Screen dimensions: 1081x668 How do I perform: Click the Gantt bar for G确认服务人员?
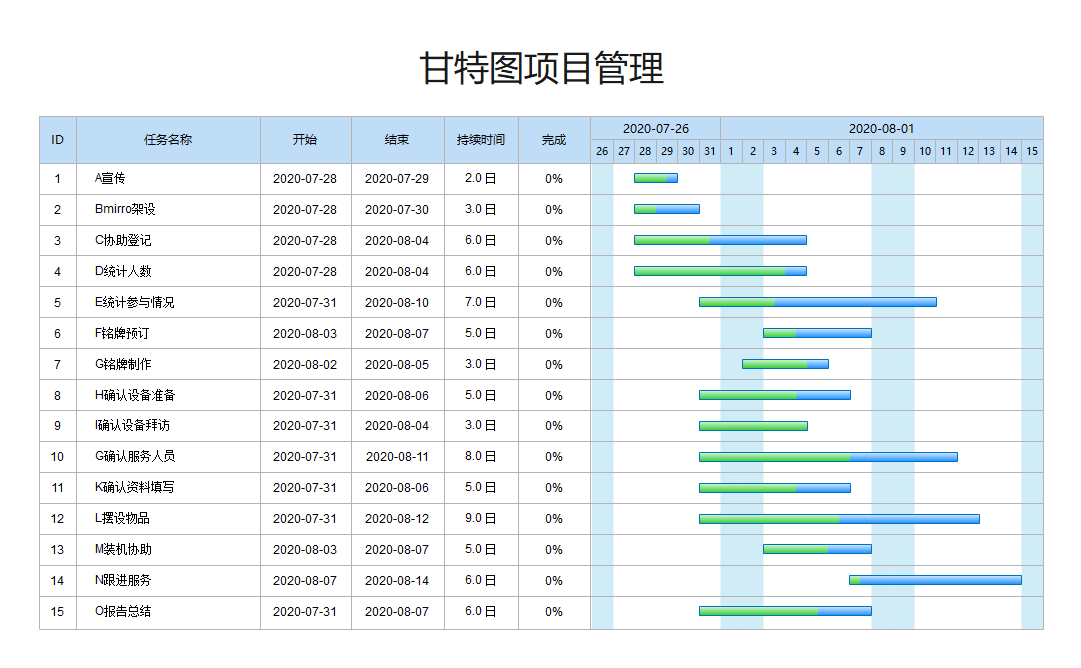coord(828,457)
